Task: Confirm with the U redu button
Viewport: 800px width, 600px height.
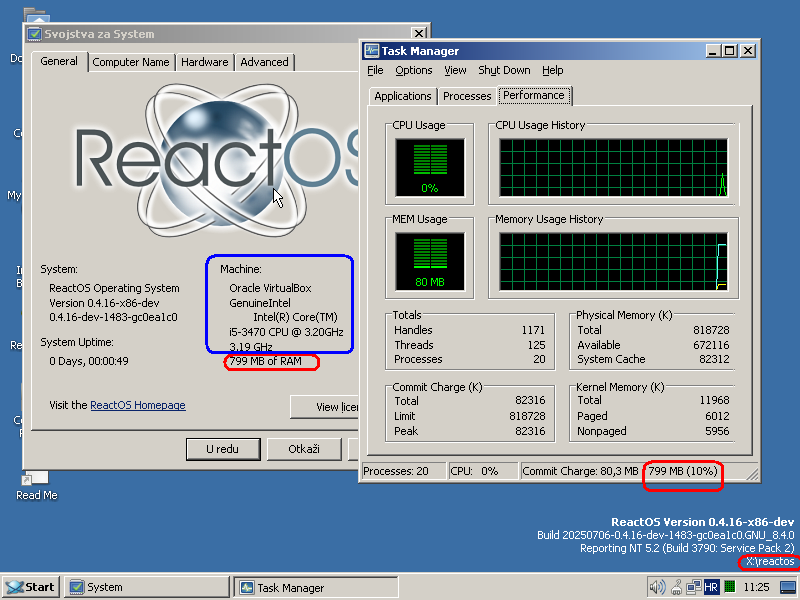Action: (x=223, y=449)
